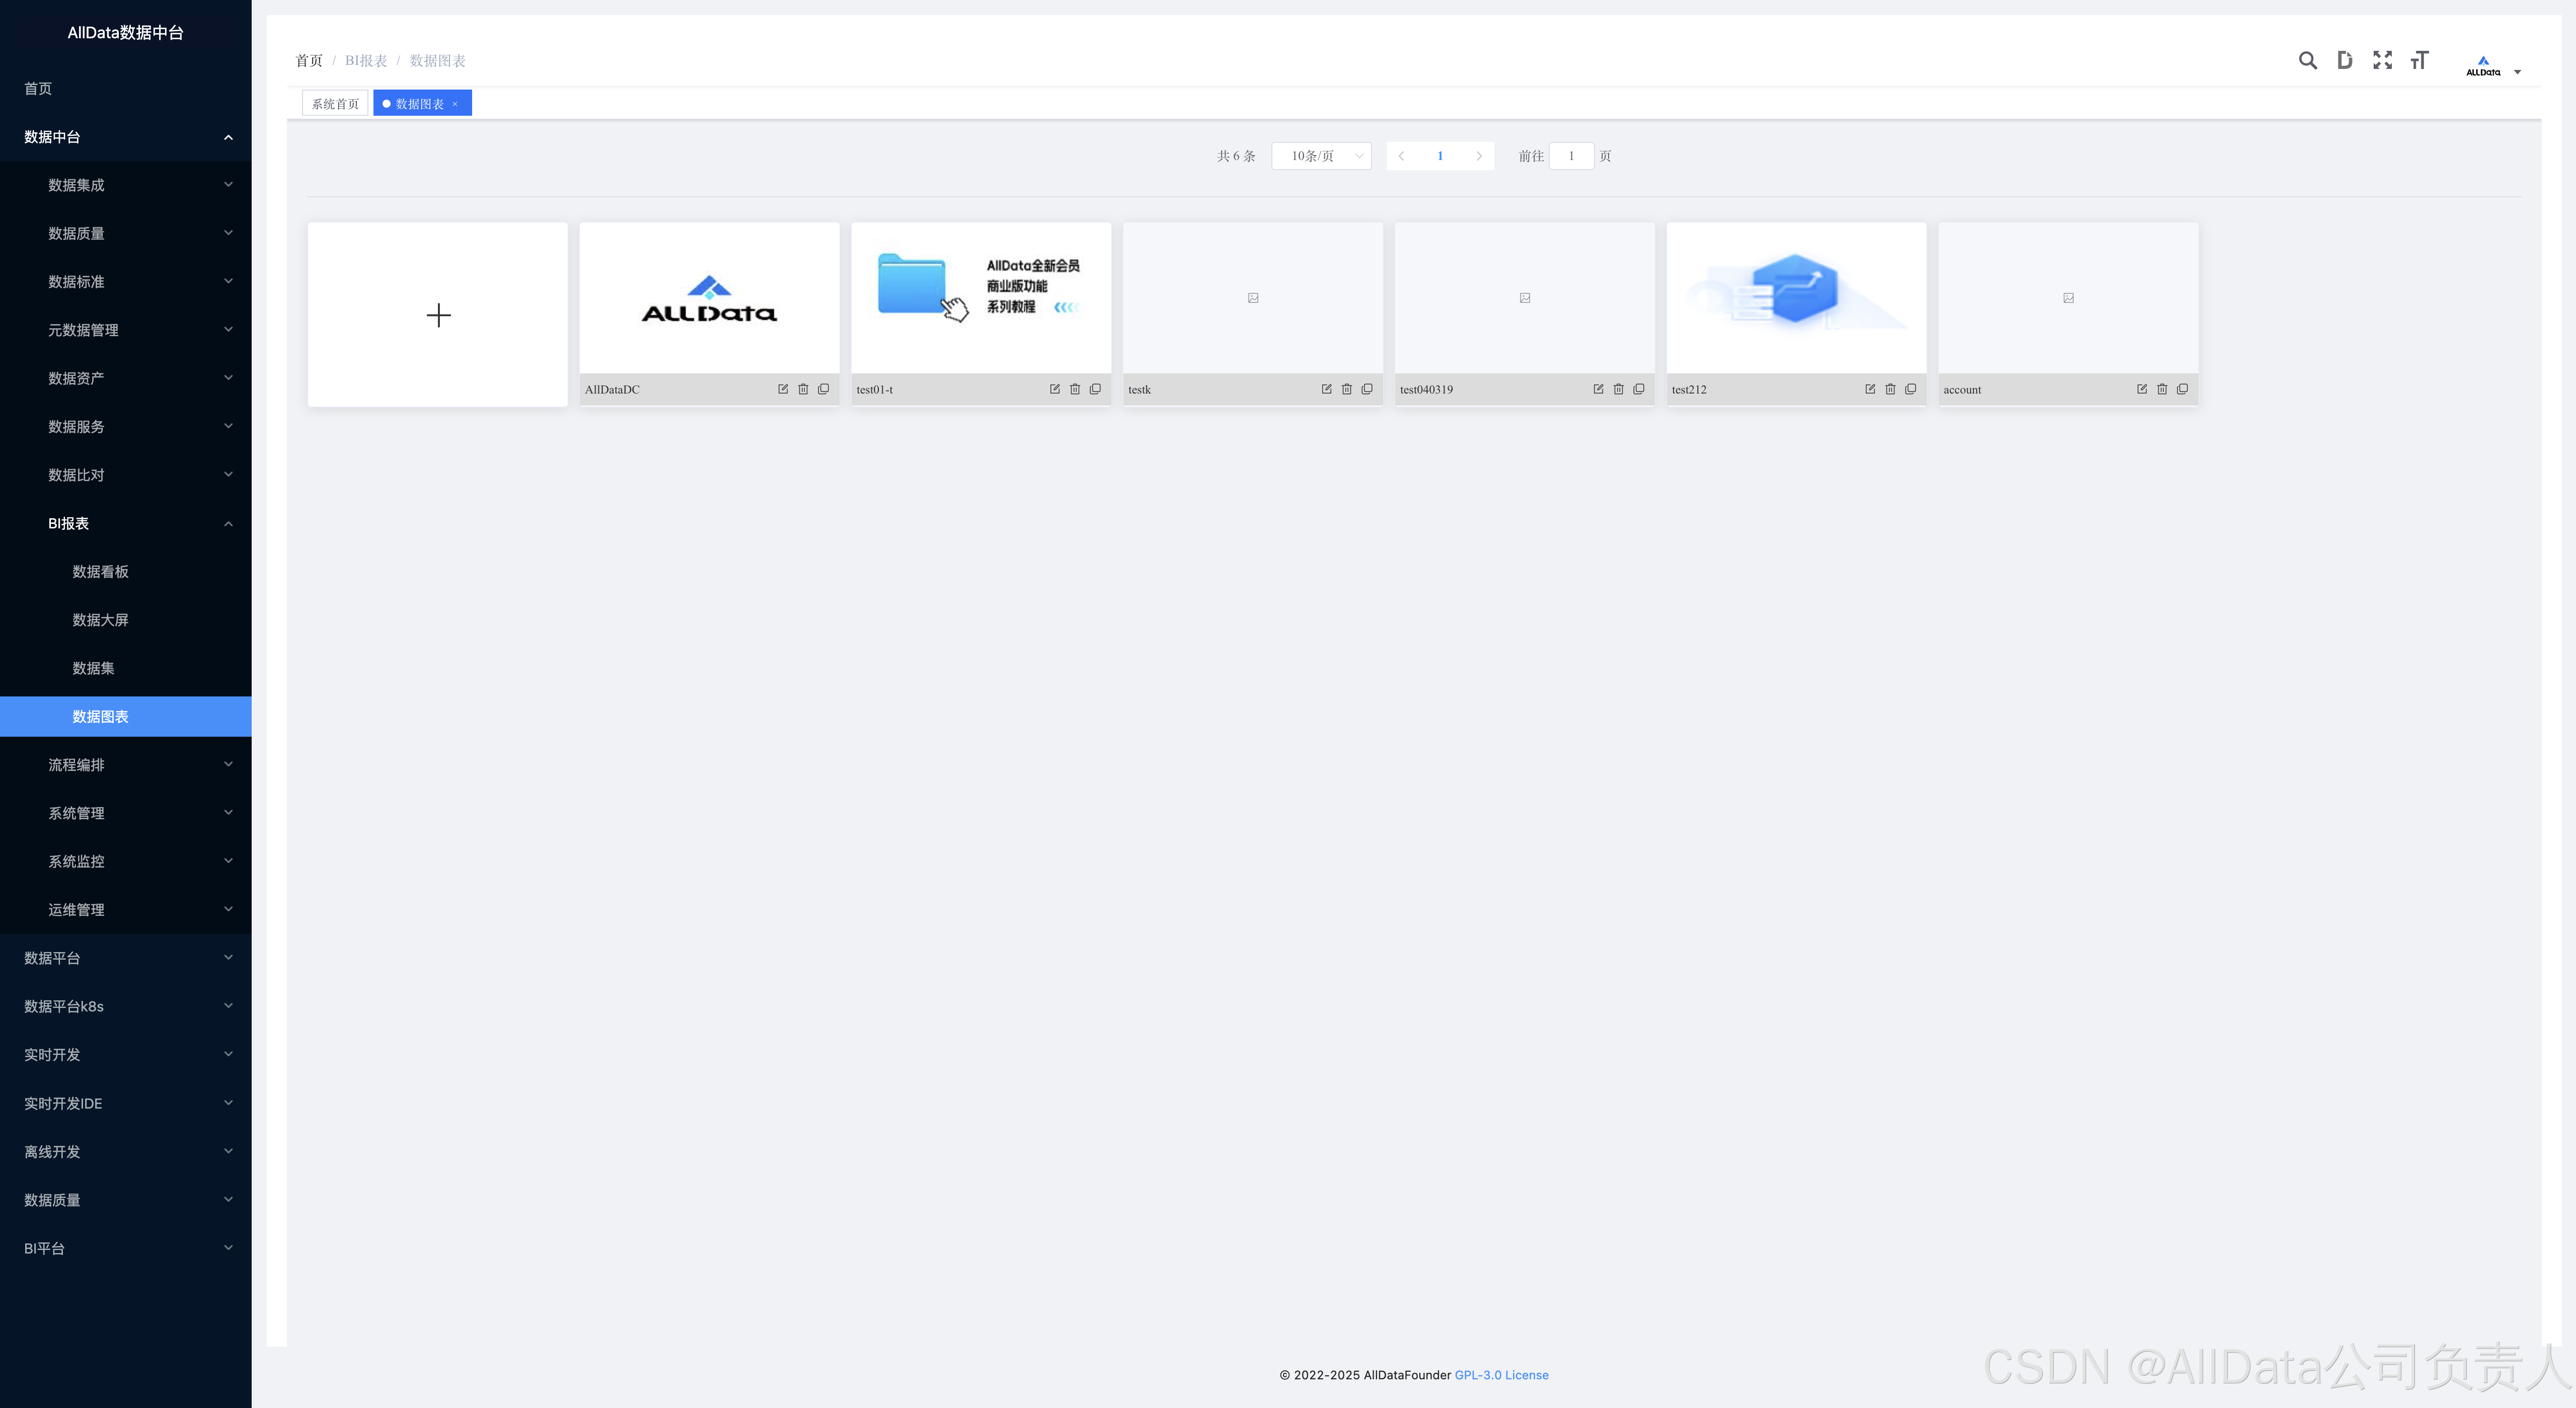Click the edit icon on test212 card

[1870, 389]
